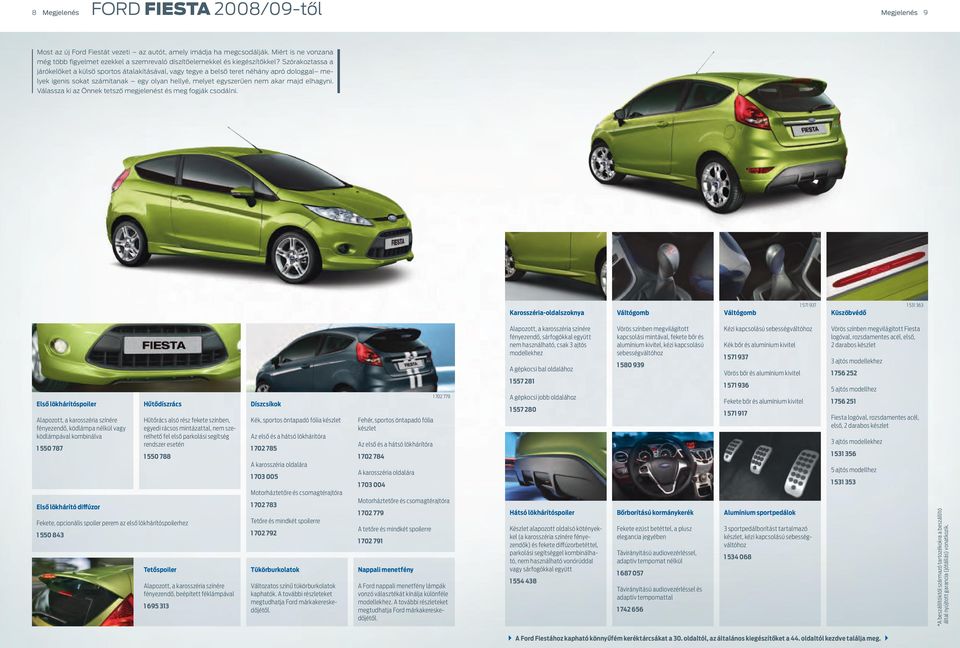This screenshot has height=648, width=960.
Task: Click the 'Hűtődíszrács' heading
Action: 162,404
